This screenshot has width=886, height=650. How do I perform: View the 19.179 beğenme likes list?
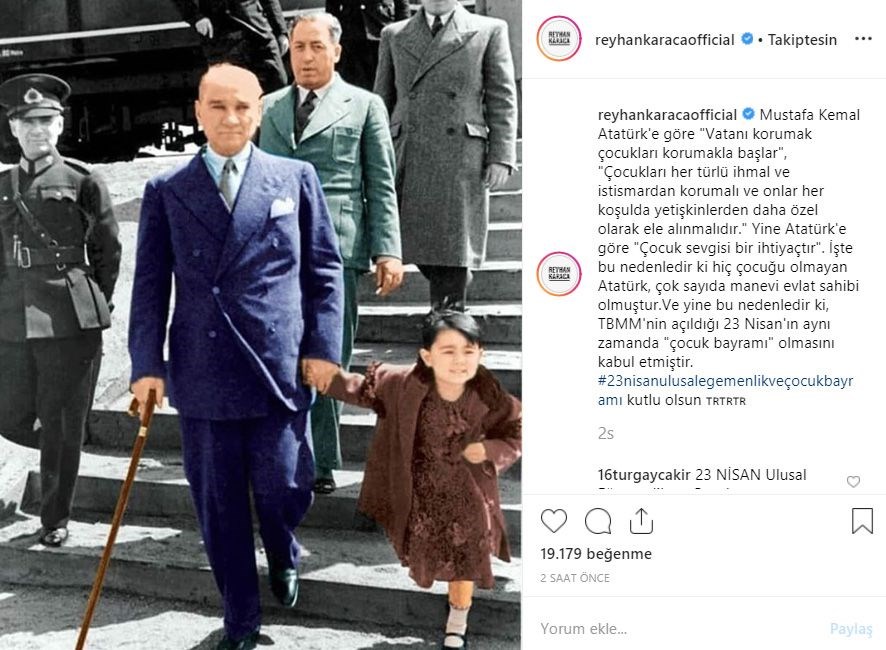[x=596, y=554]
